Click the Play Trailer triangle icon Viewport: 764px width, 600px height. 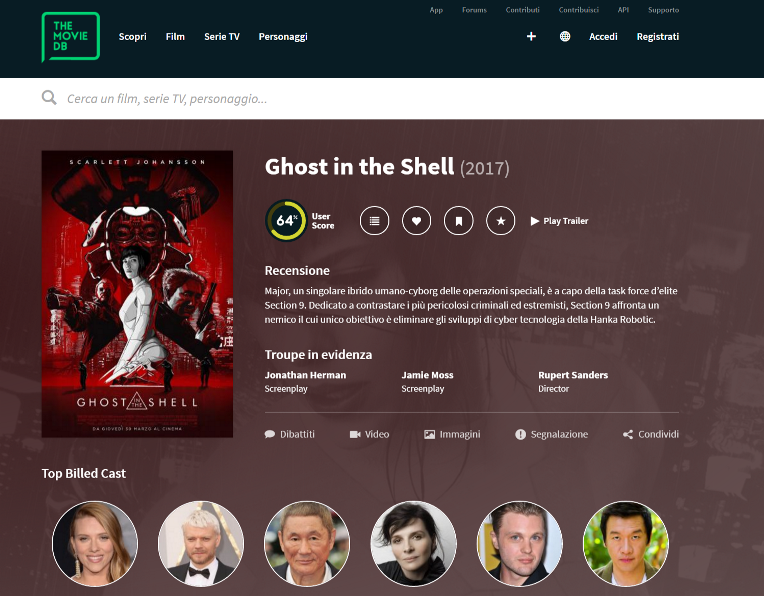tap(535, 221)
